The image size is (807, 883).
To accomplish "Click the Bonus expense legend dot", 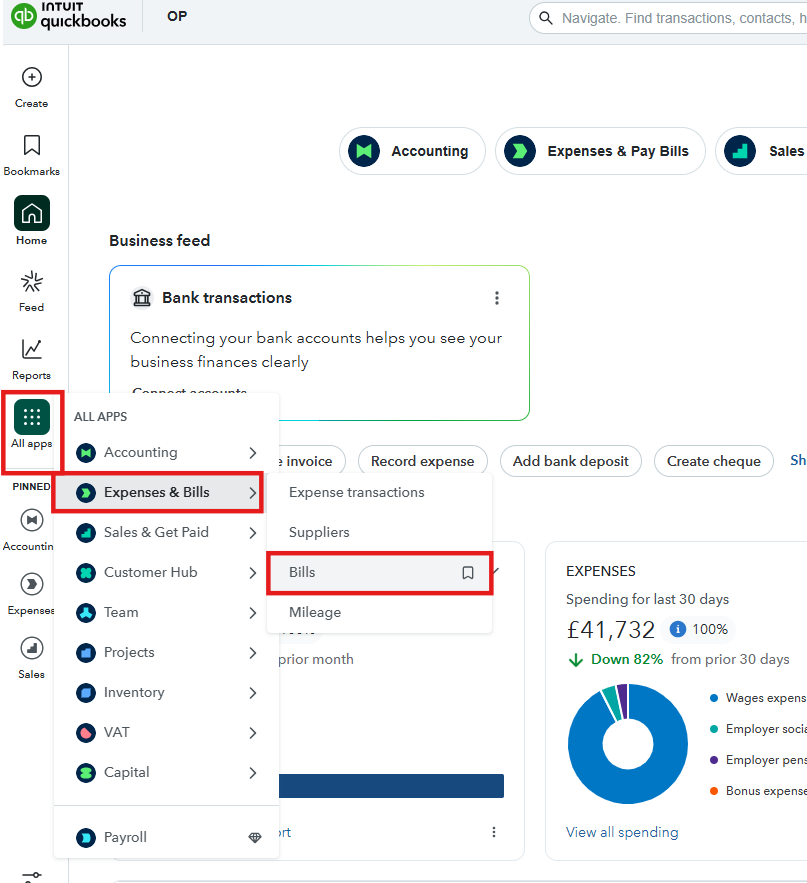I will [714, 791].
